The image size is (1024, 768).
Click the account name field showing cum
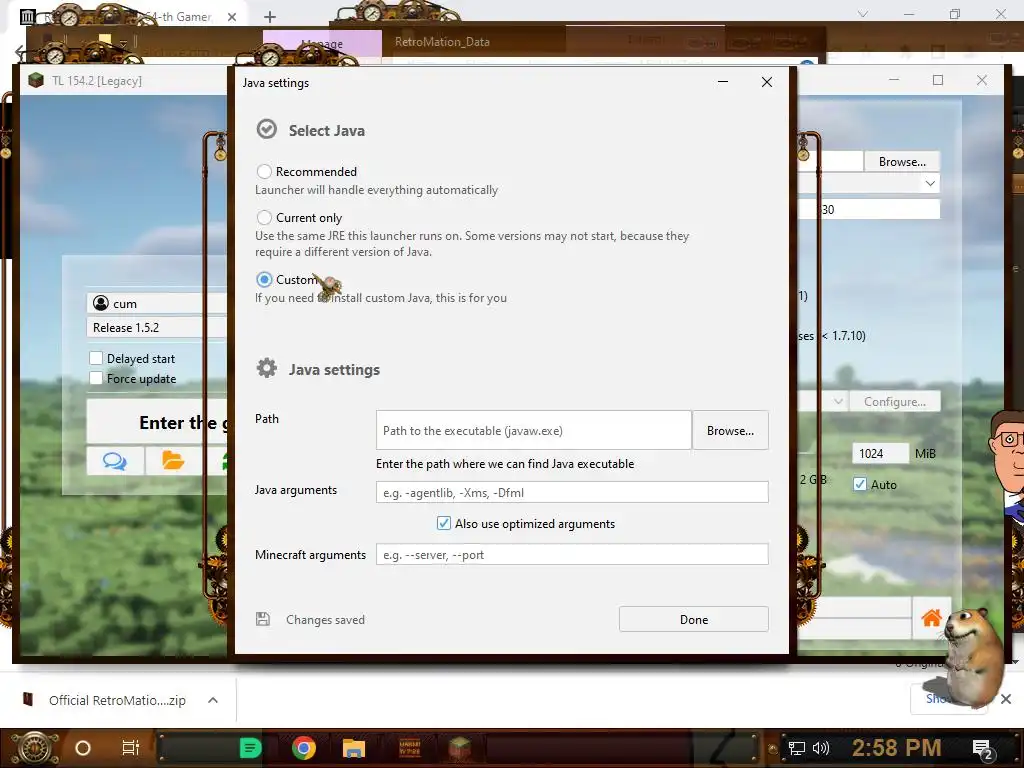157,303
